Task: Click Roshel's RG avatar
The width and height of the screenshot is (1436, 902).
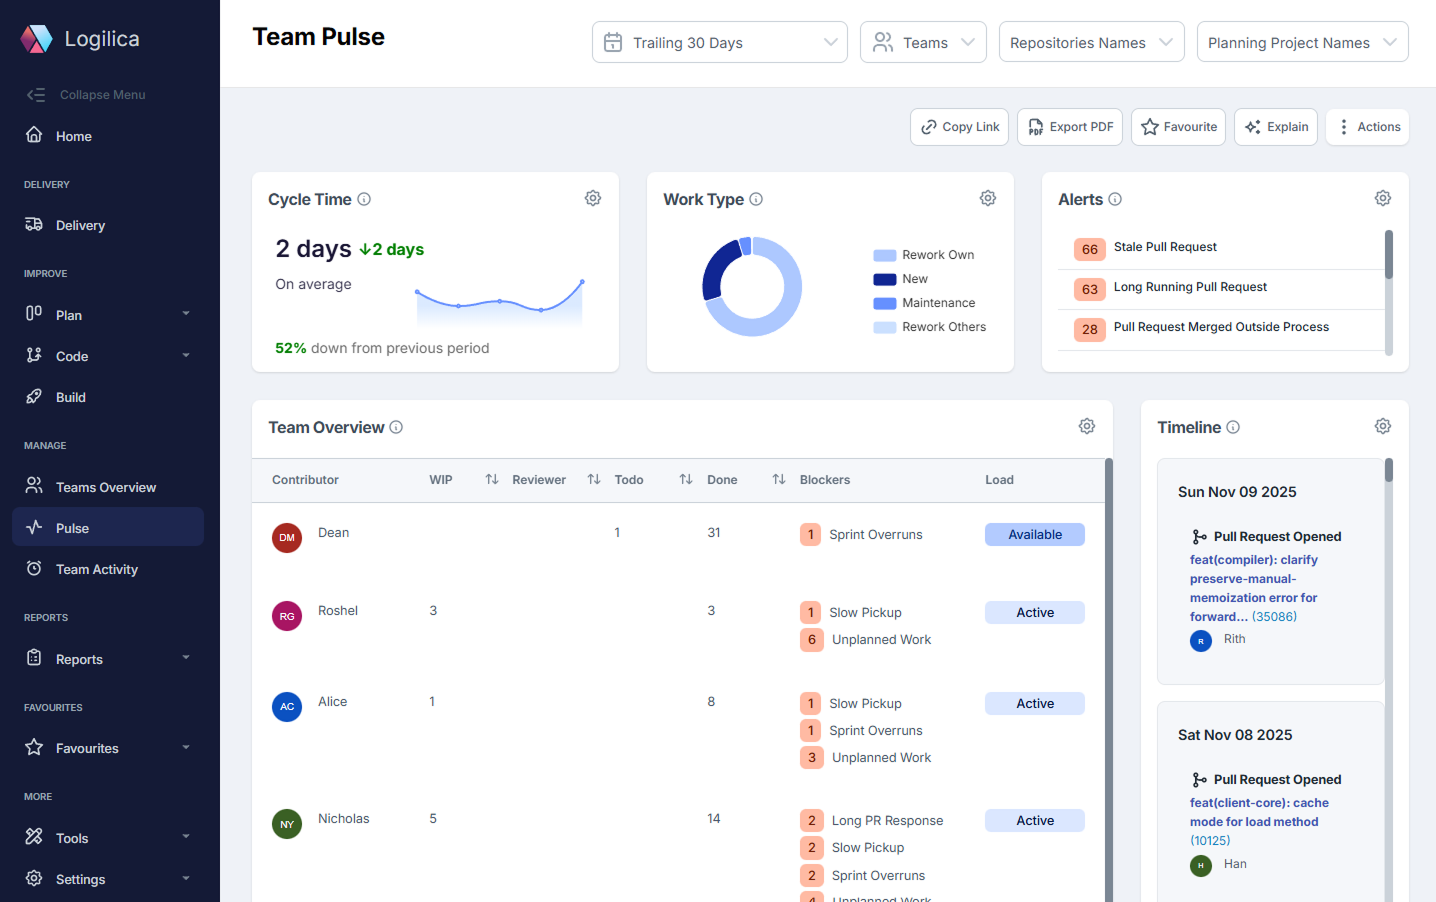Action: coord(287,616)
